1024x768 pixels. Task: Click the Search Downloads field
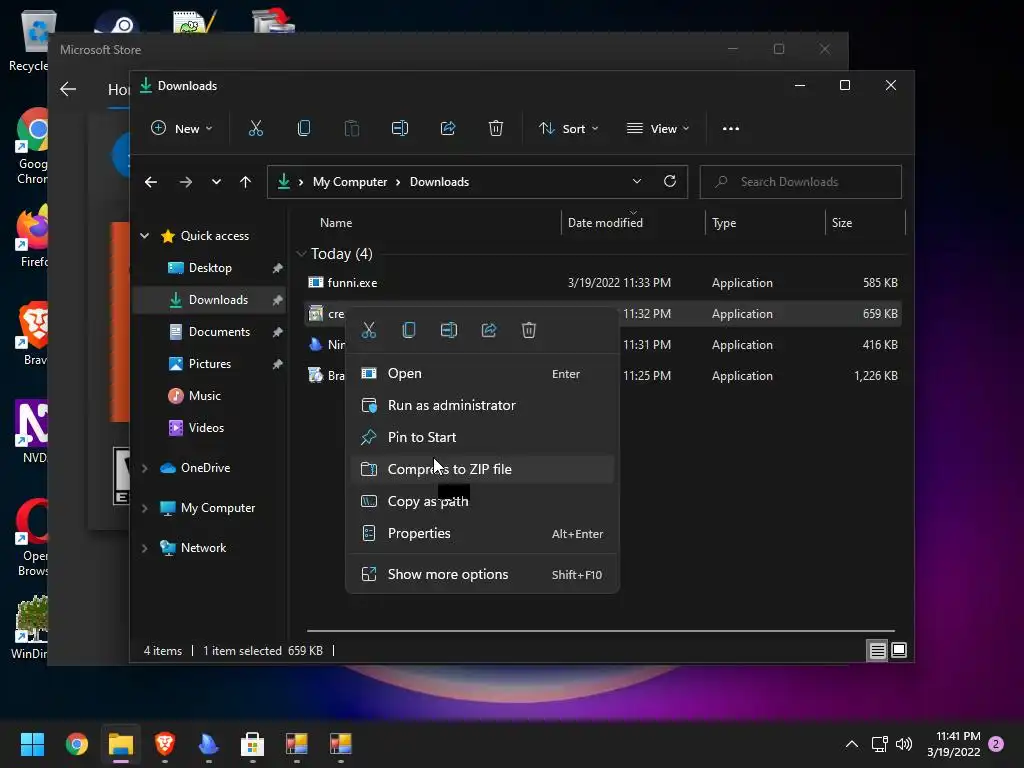(801, 182)
